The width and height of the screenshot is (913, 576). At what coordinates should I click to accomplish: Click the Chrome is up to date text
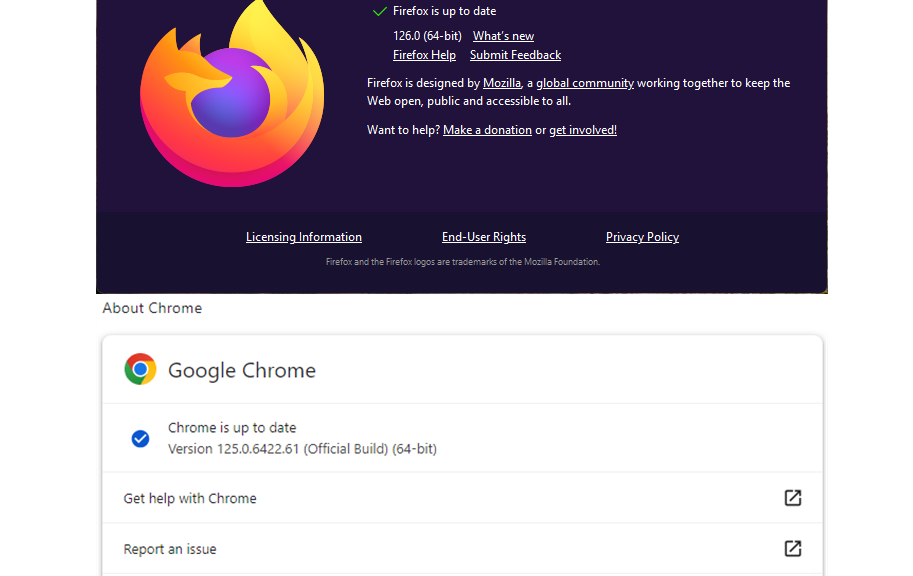tap(232, 428)
